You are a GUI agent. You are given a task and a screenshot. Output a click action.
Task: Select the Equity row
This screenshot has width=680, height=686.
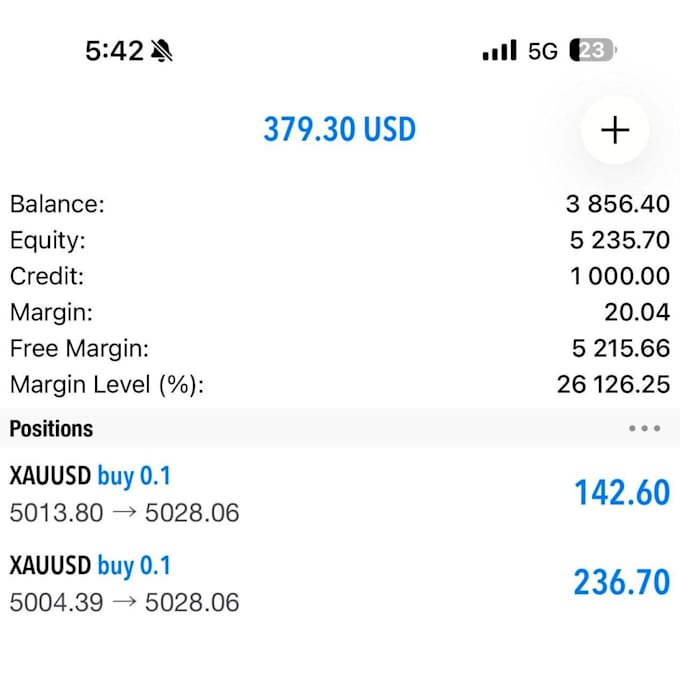tap(340, 240)
